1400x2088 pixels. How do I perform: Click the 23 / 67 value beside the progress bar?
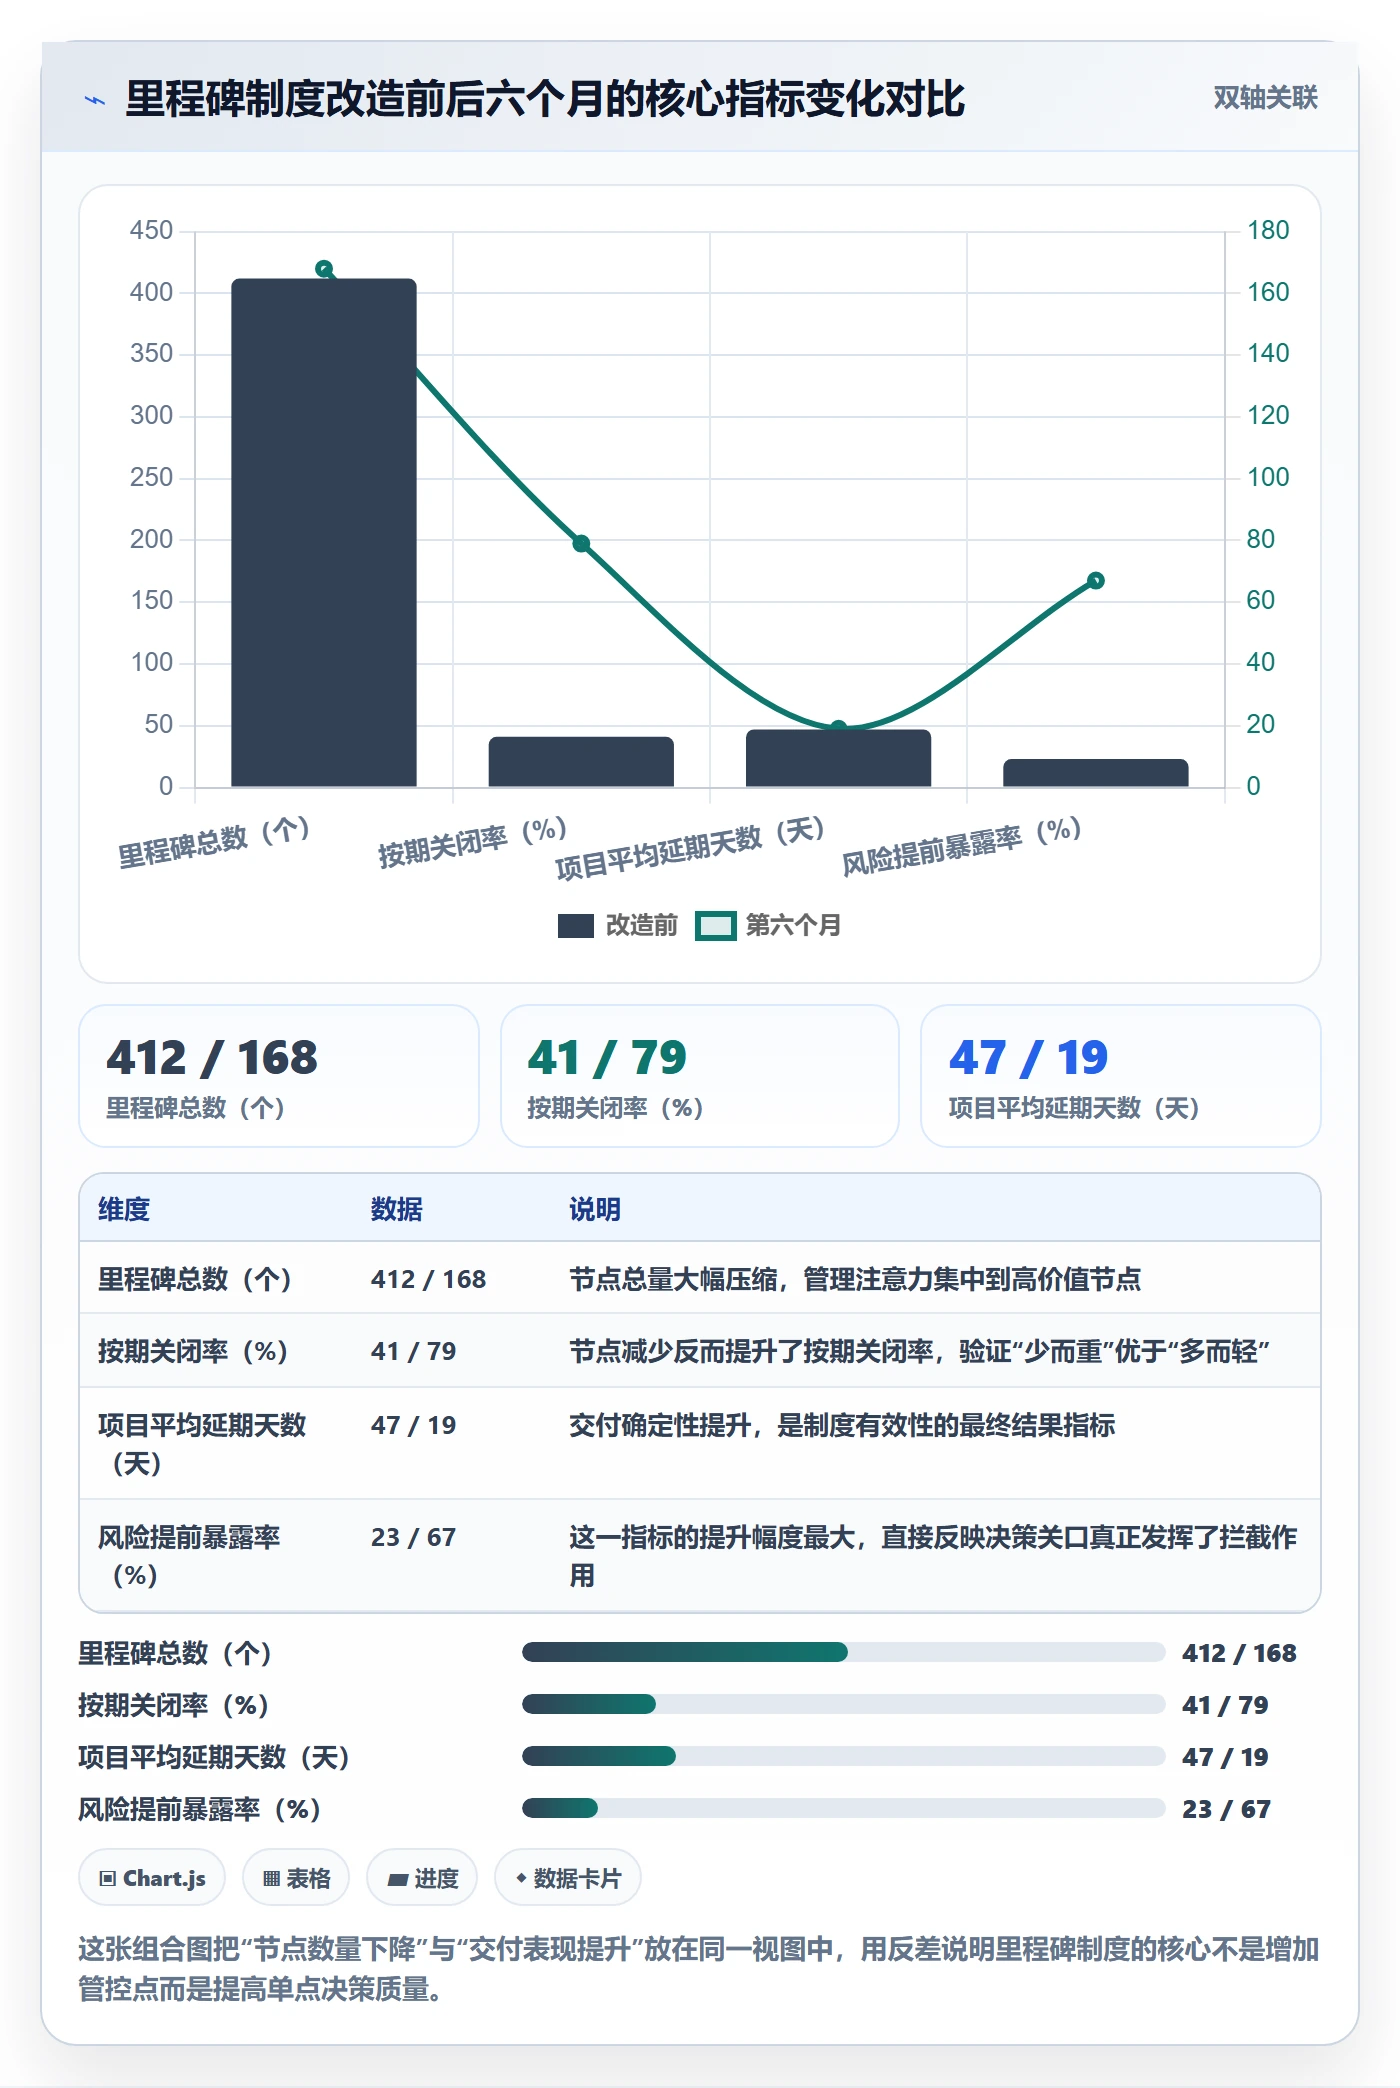pyautogui.click(x=1226, y=1809)
